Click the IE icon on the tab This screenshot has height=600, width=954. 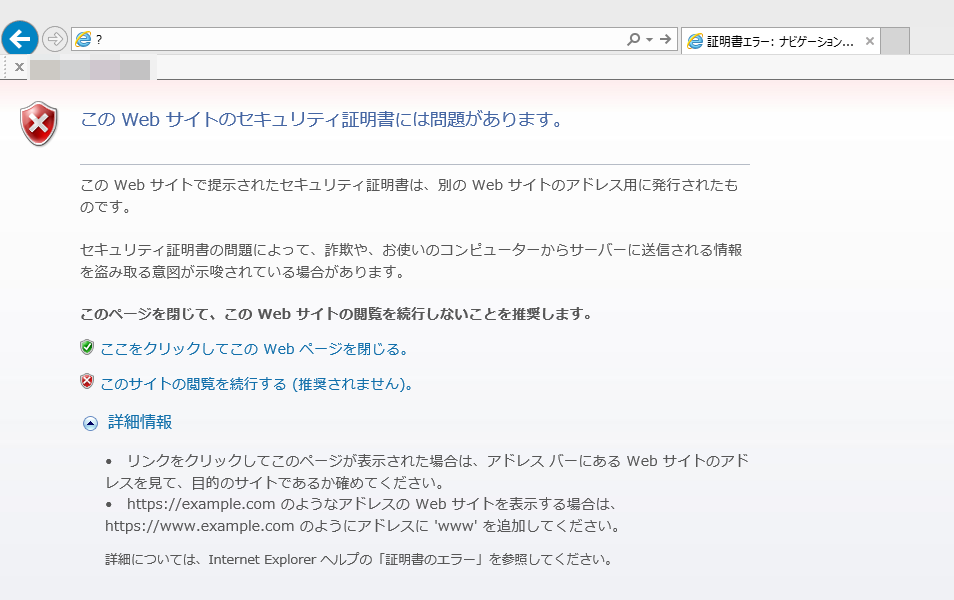click(695, 41)
